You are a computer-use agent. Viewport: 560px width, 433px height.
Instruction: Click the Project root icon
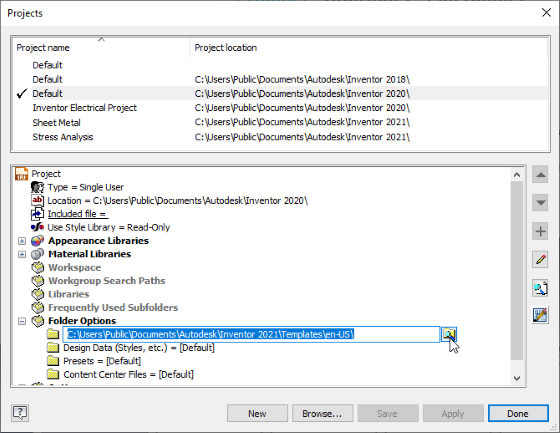pyautogui.click(x=21, y=174)
